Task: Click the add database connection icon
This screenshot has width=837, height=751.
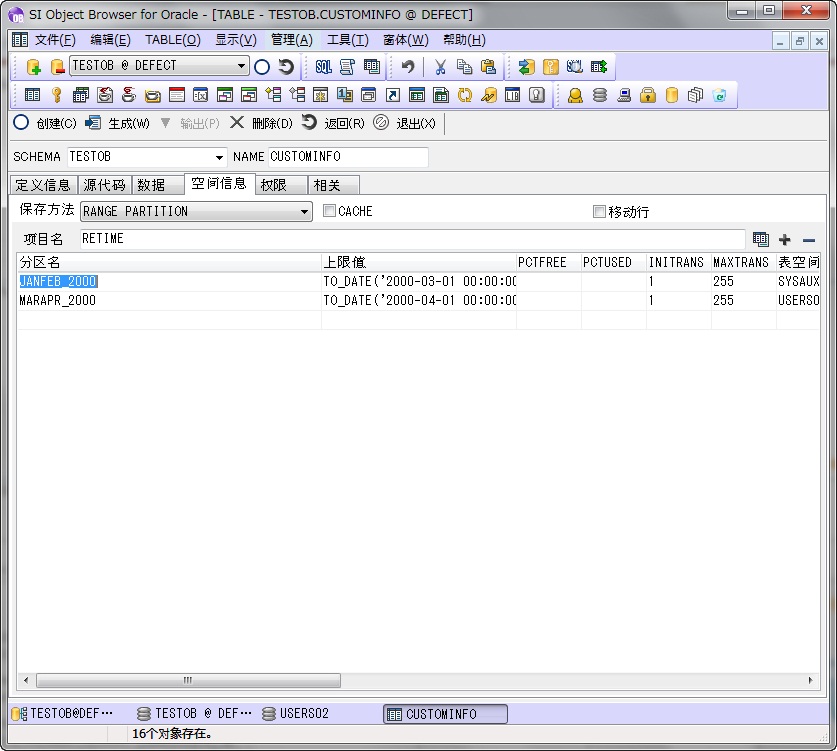Action: click(x=34, y=67)
